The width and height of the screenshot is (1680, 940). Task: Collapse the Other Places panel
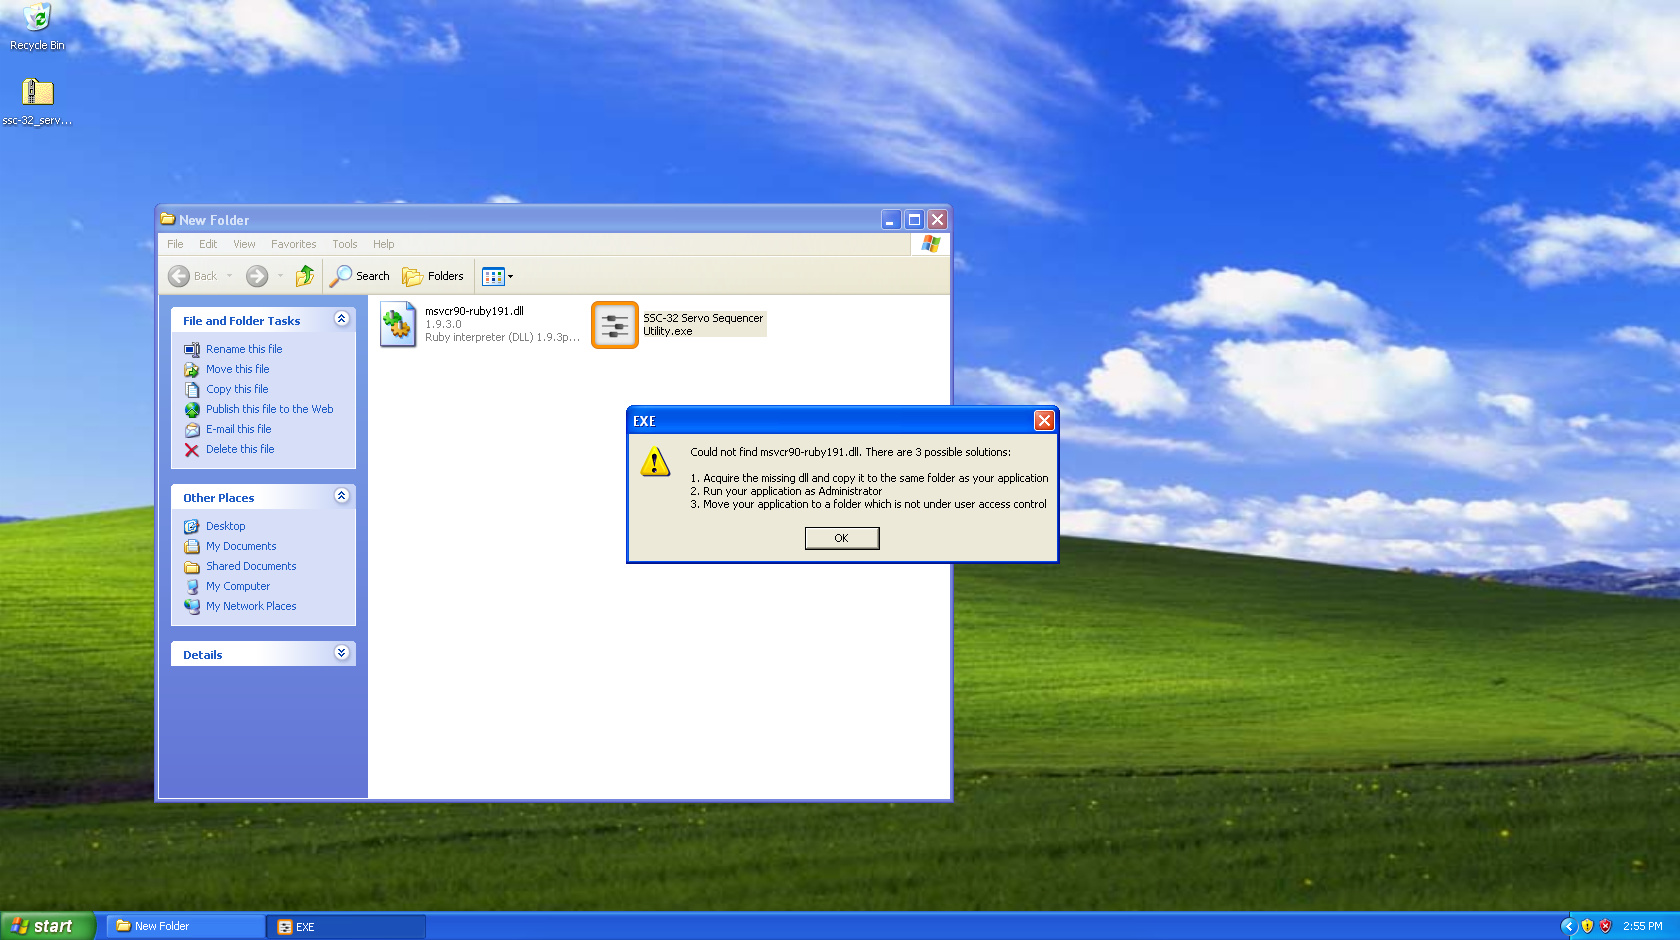coord(341,496)
